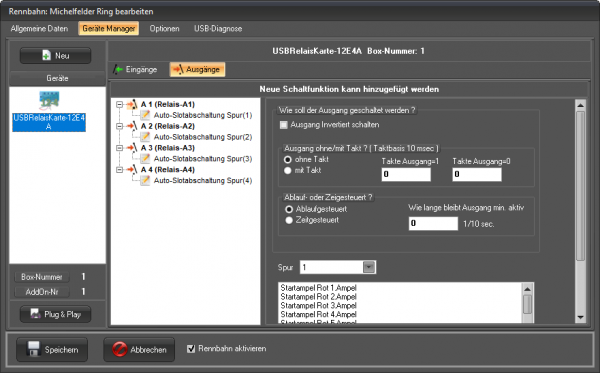Select the A 2 (Relais-A2) tree label
The width and height of the screenshot is (600, 373).
[x=168, y=126]
